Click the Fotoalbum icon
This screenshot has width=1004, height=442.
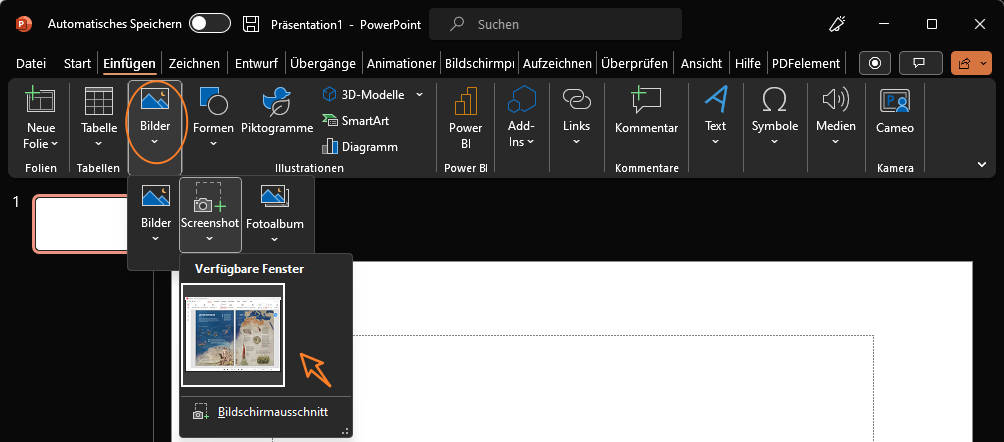coord(274,197)
